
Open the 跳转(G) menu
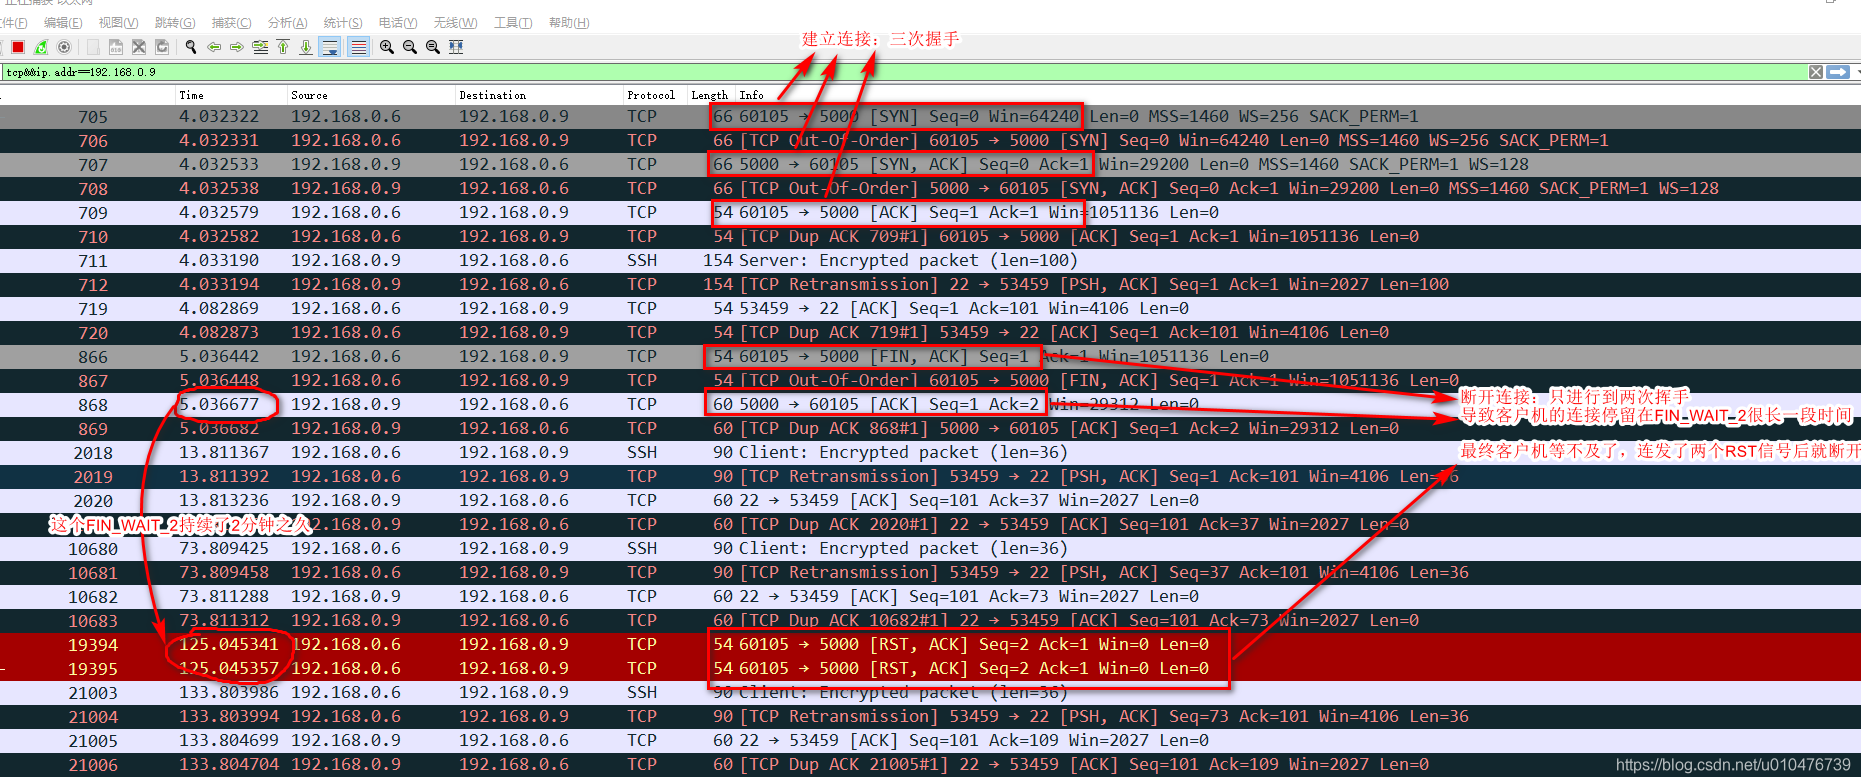pyautogui.click(x=175, y=23)
